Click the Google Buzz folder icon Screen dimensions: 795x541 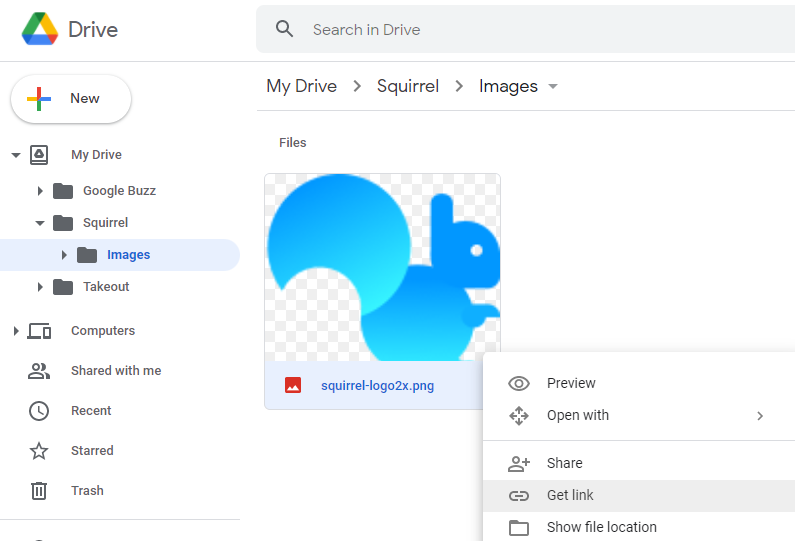point(63,191)
